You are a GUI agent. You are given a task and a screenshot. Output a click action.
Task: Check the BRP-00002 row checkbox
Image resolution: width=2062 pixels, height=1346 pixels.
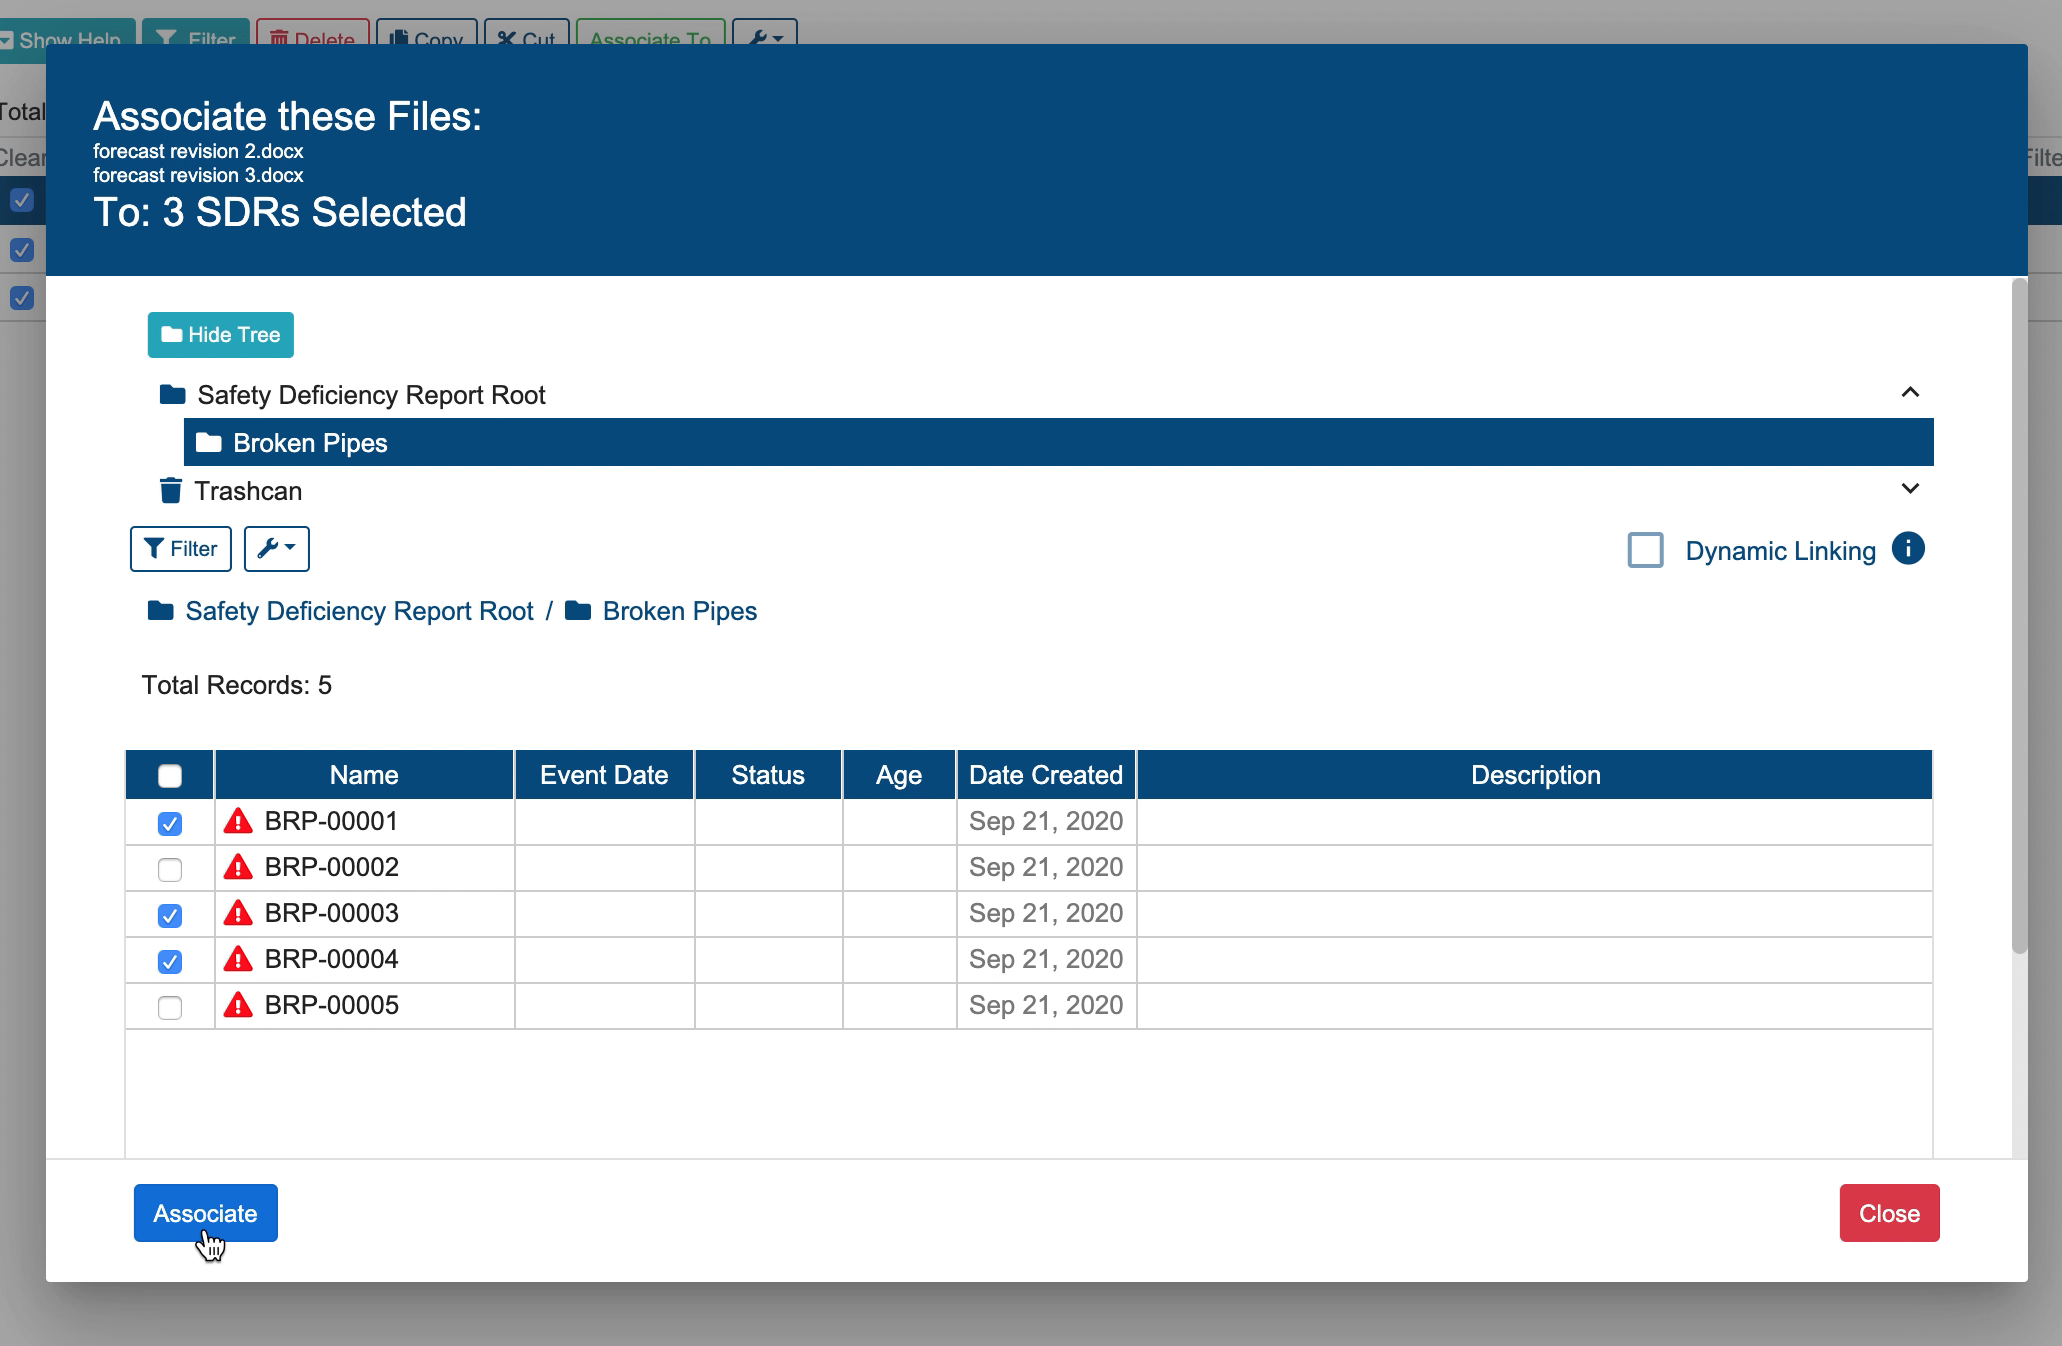170,870
